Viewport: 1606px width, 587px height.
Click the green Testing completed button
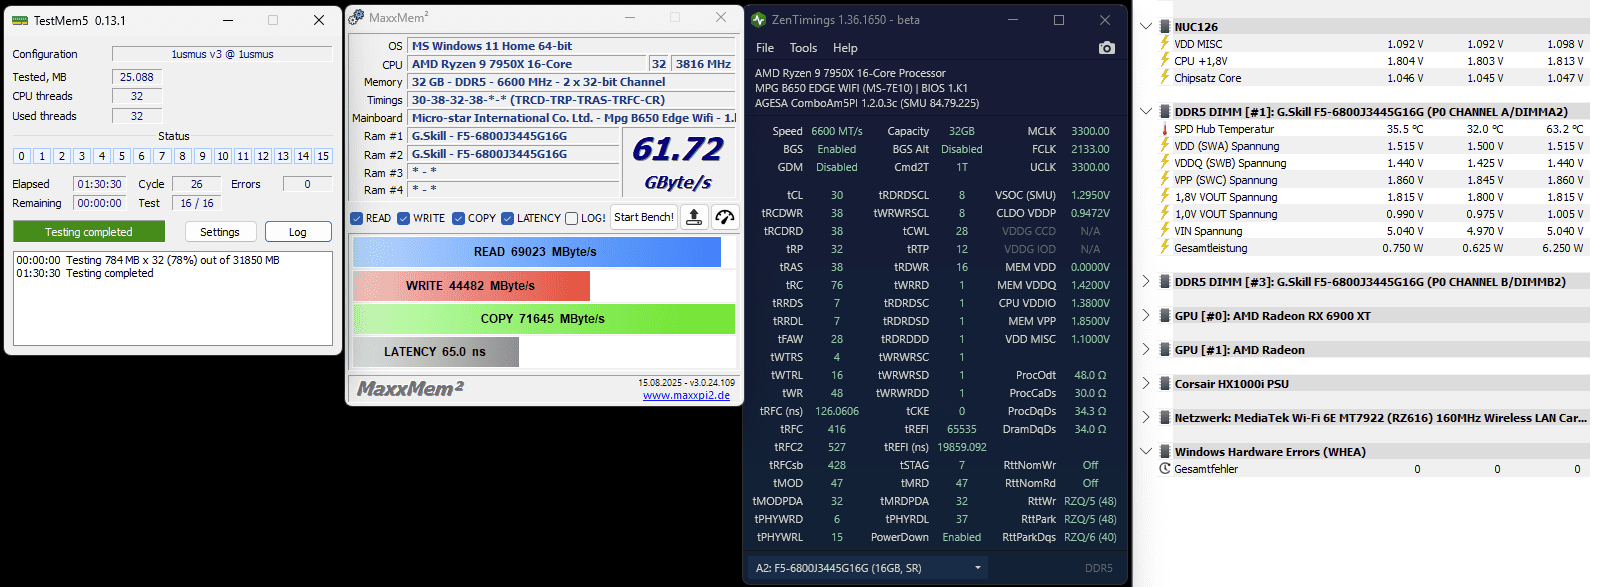point(89,232)
